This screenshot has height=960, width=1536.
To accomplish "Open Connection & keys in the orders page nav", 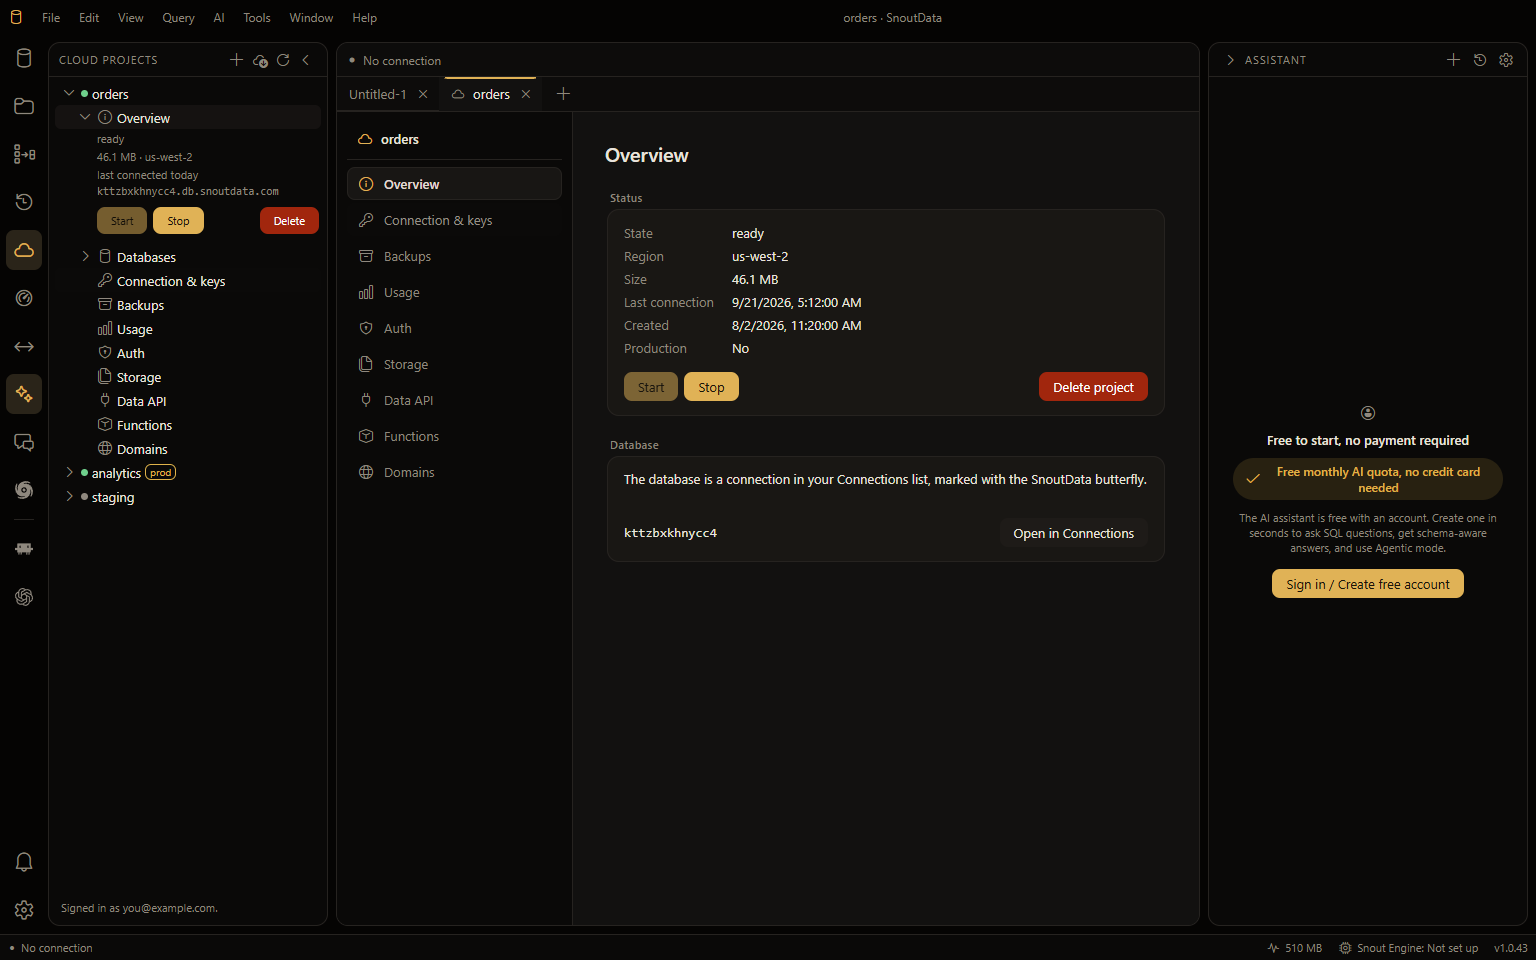I will 454,220.
